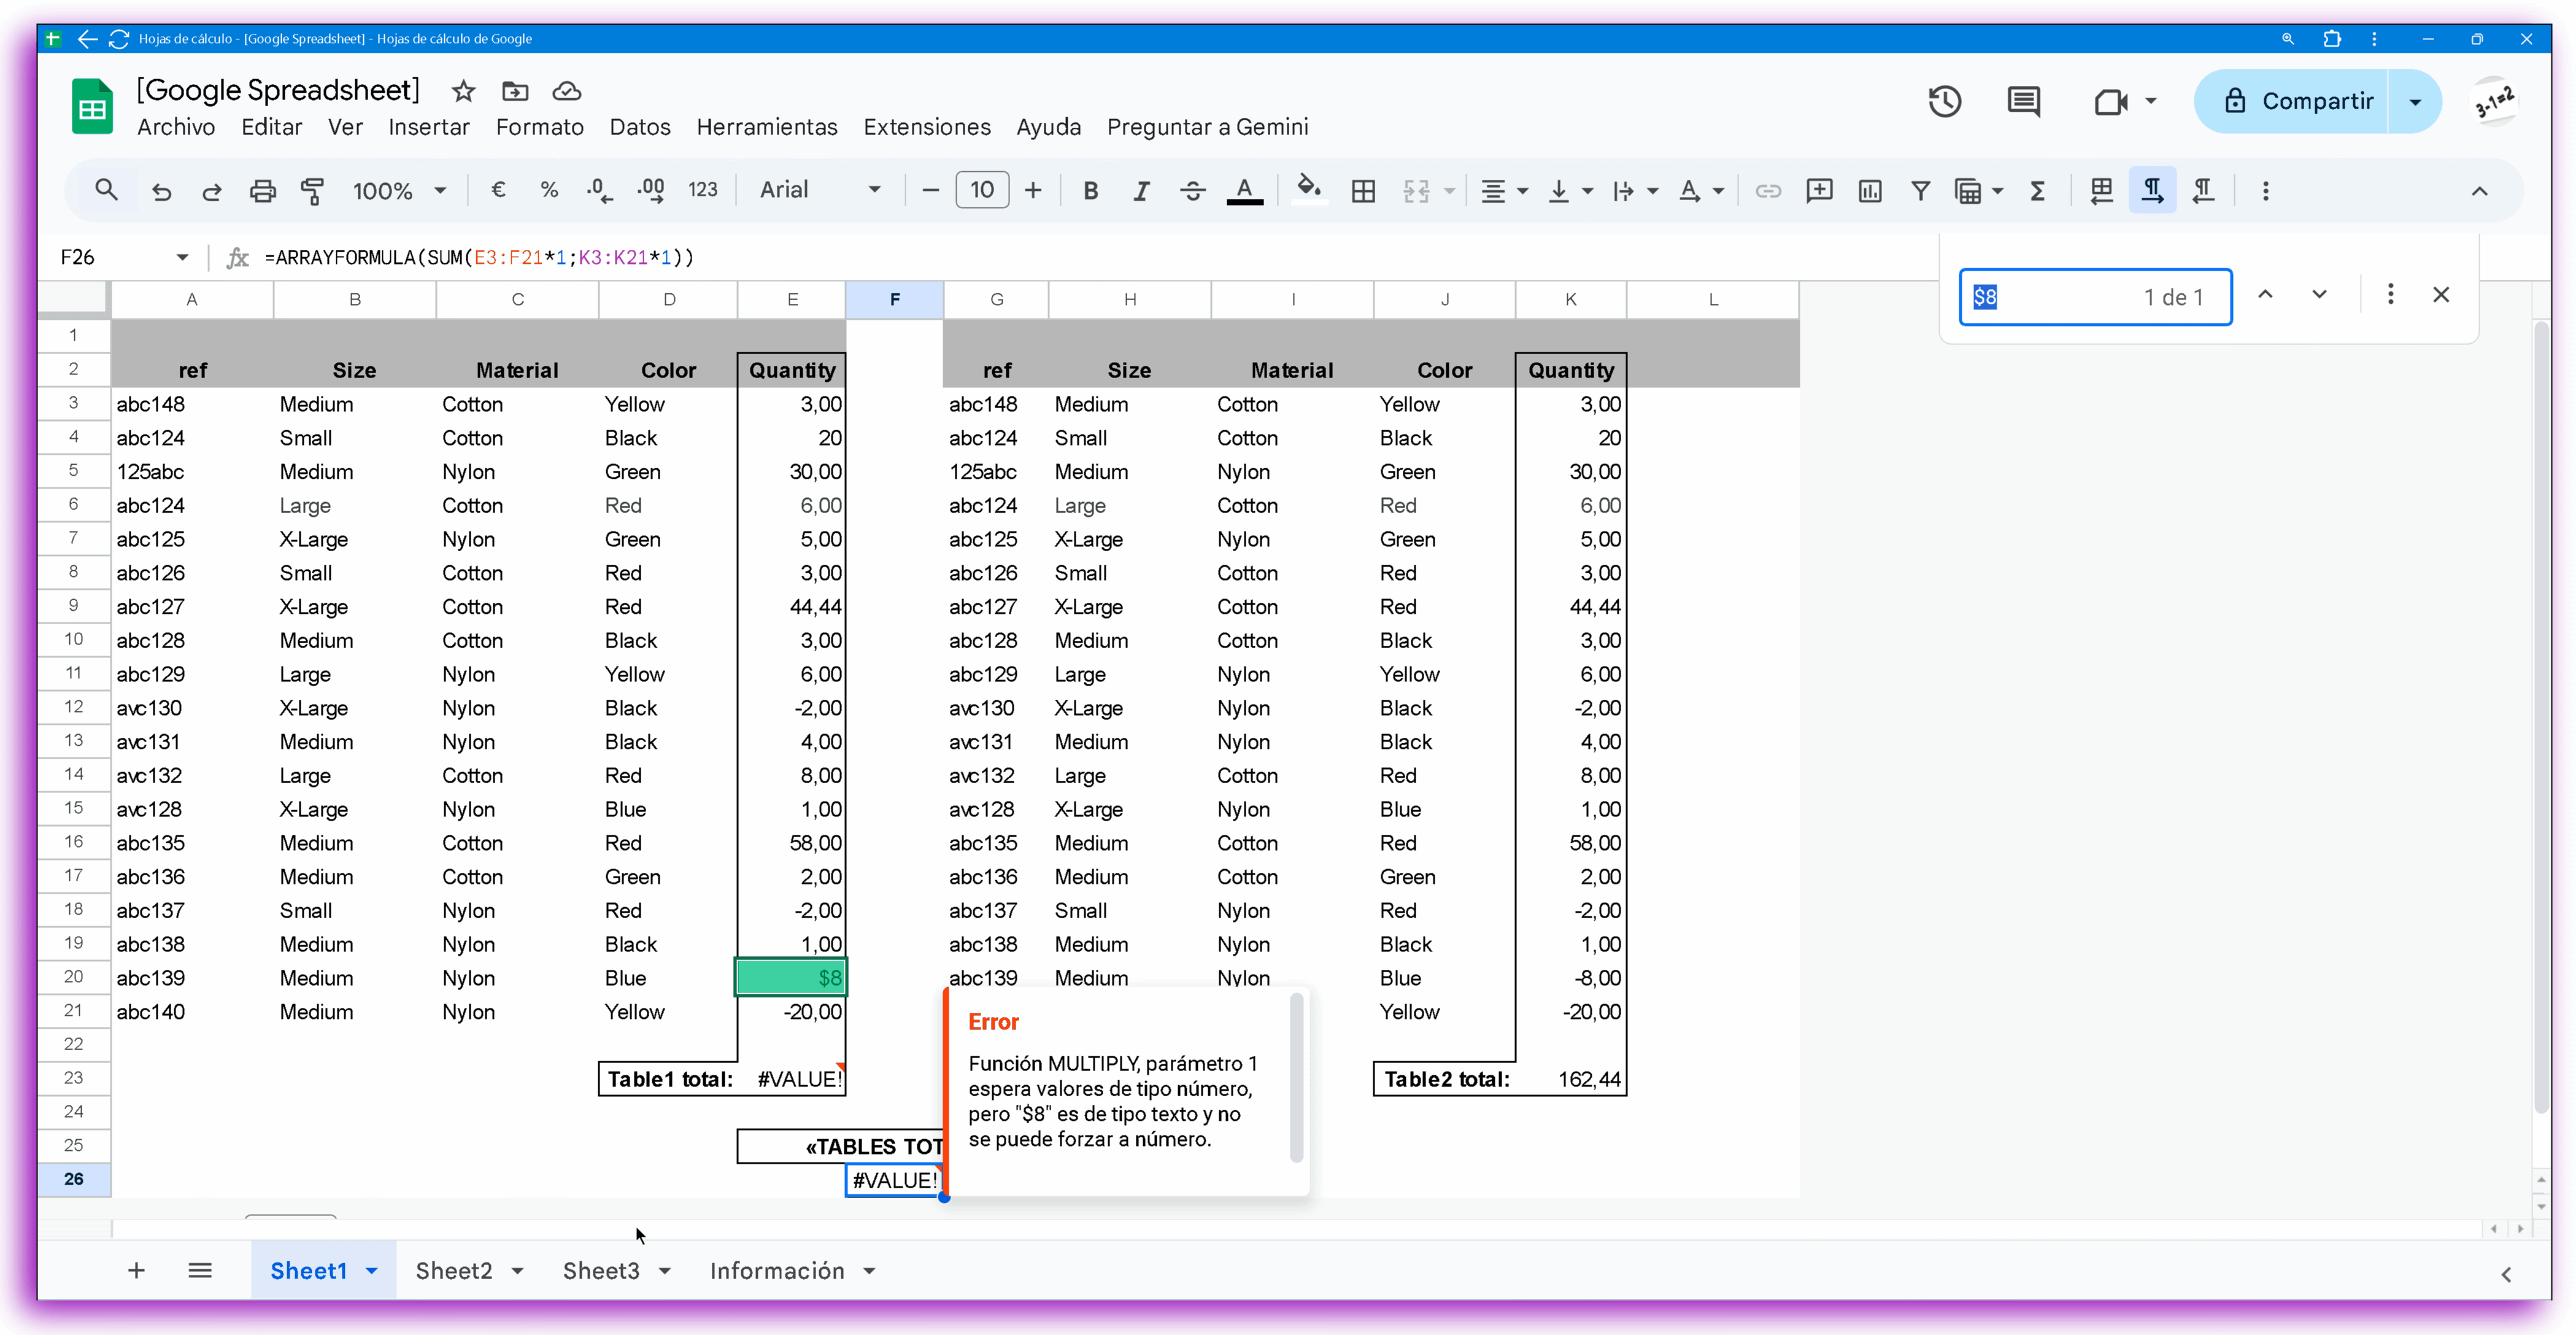The height and width of the screenshot is (1335, 2576).
Task: Open the Formato menu
Action: (539, 127)
